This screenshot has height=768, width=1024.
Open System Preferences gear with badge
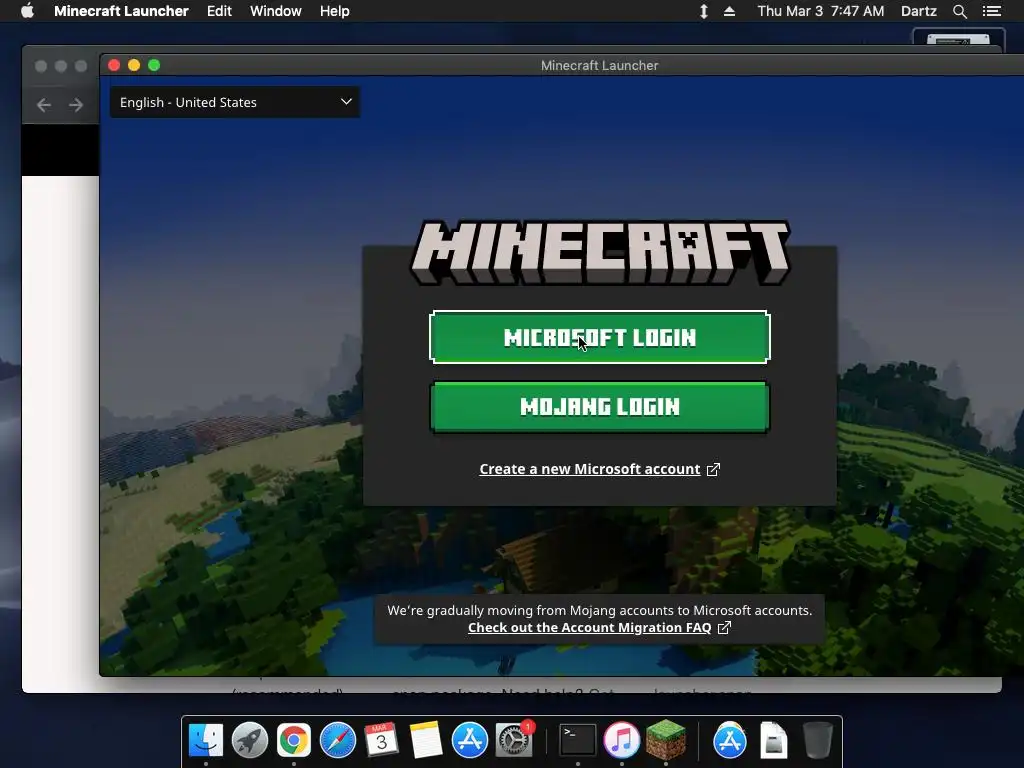point(514,740)
